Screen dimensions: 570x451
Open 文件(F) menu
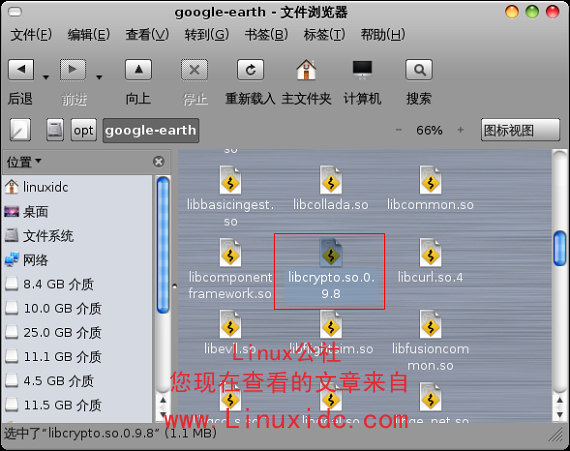(31, 35)
